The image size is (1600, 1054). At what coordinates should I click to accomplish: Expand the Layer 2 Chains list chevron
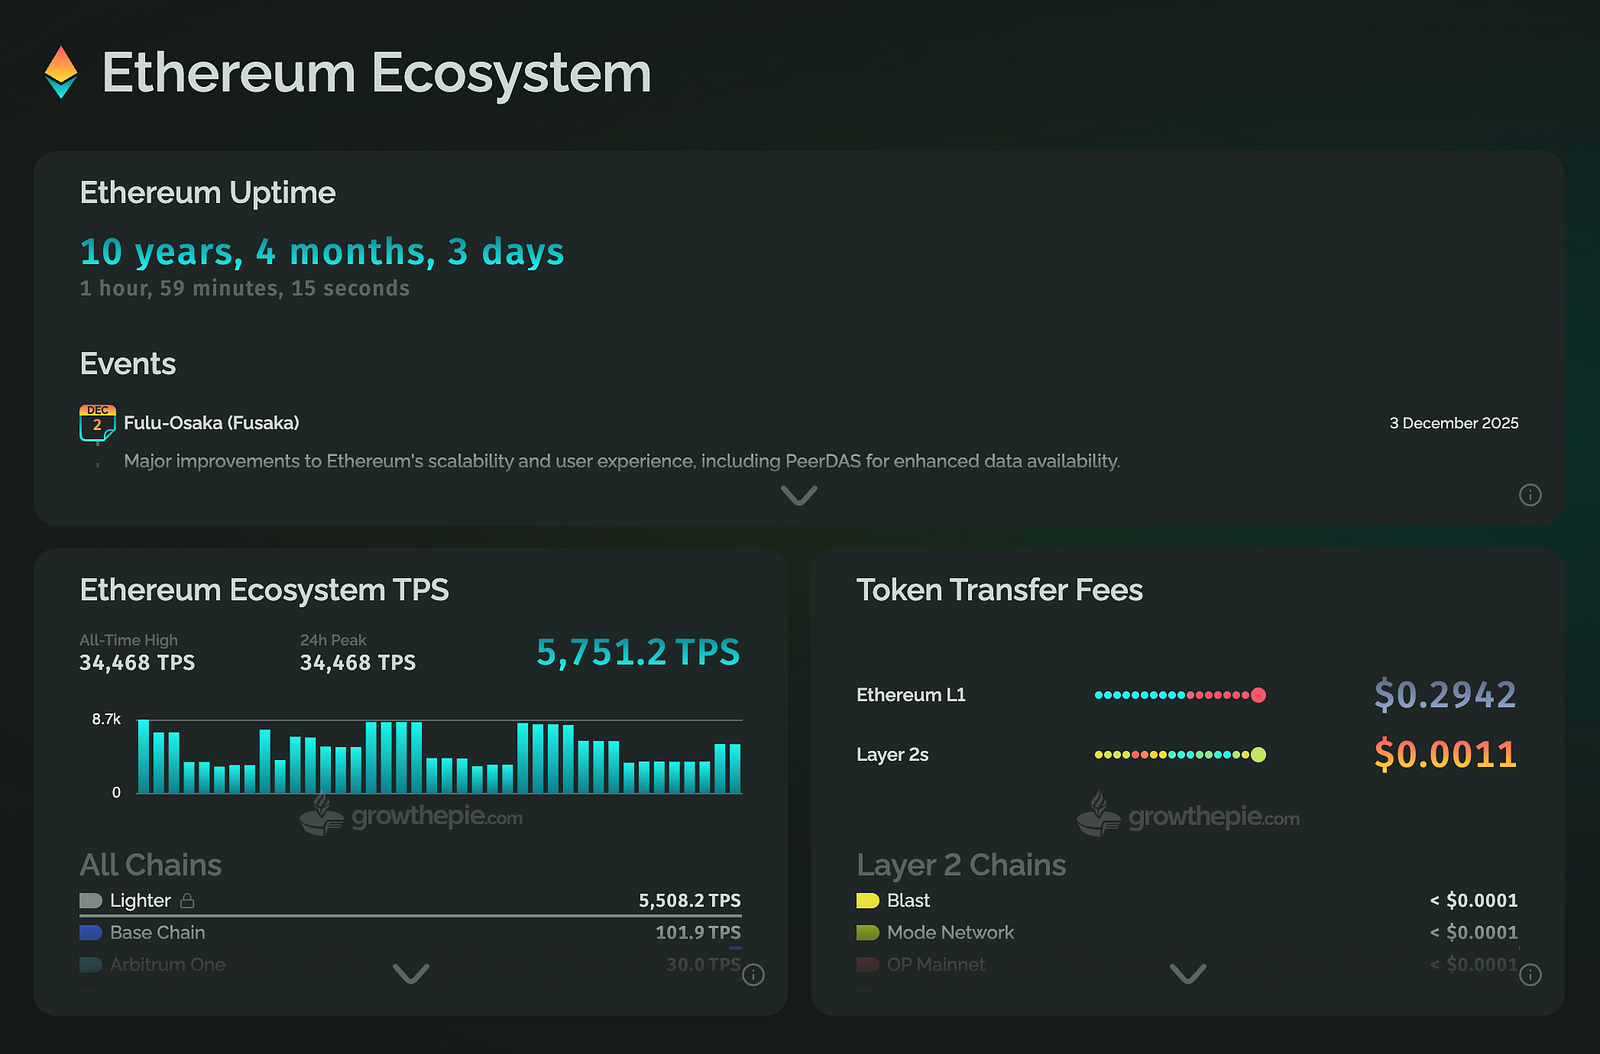pos(1188,973)
